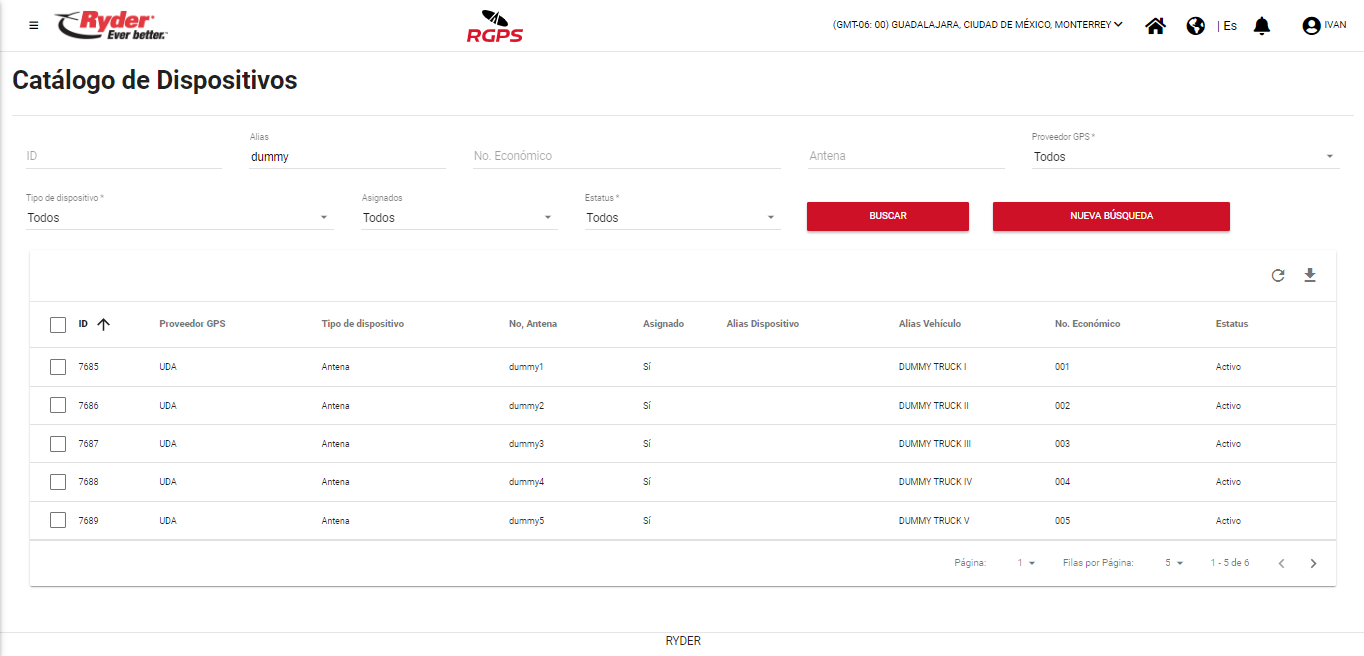Toggle the select-all header checkbox
1364x656 pixels.
[x=58, y=324]
